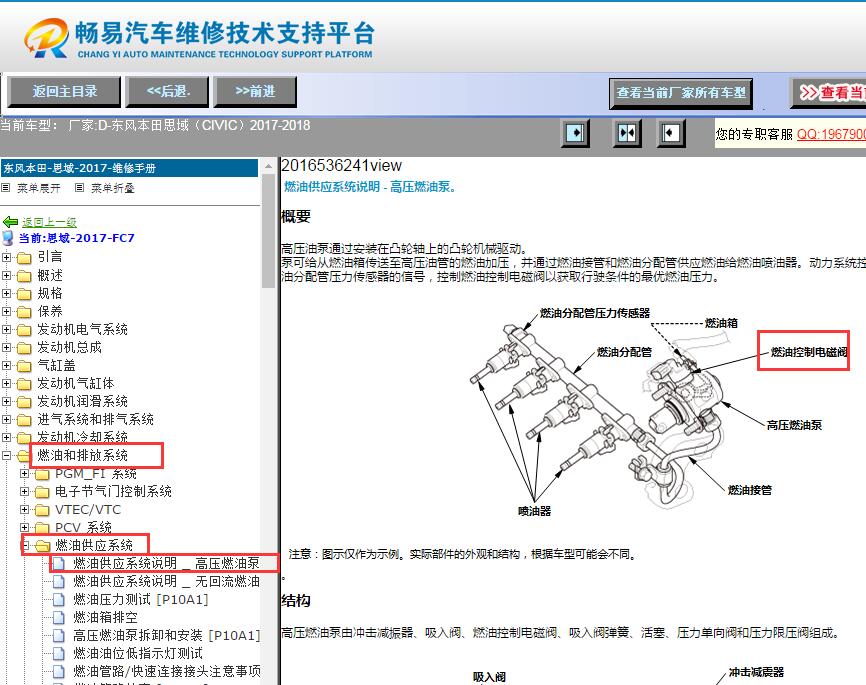Click the middle split panel layout icon
The image size is (866, 685).
627,133
